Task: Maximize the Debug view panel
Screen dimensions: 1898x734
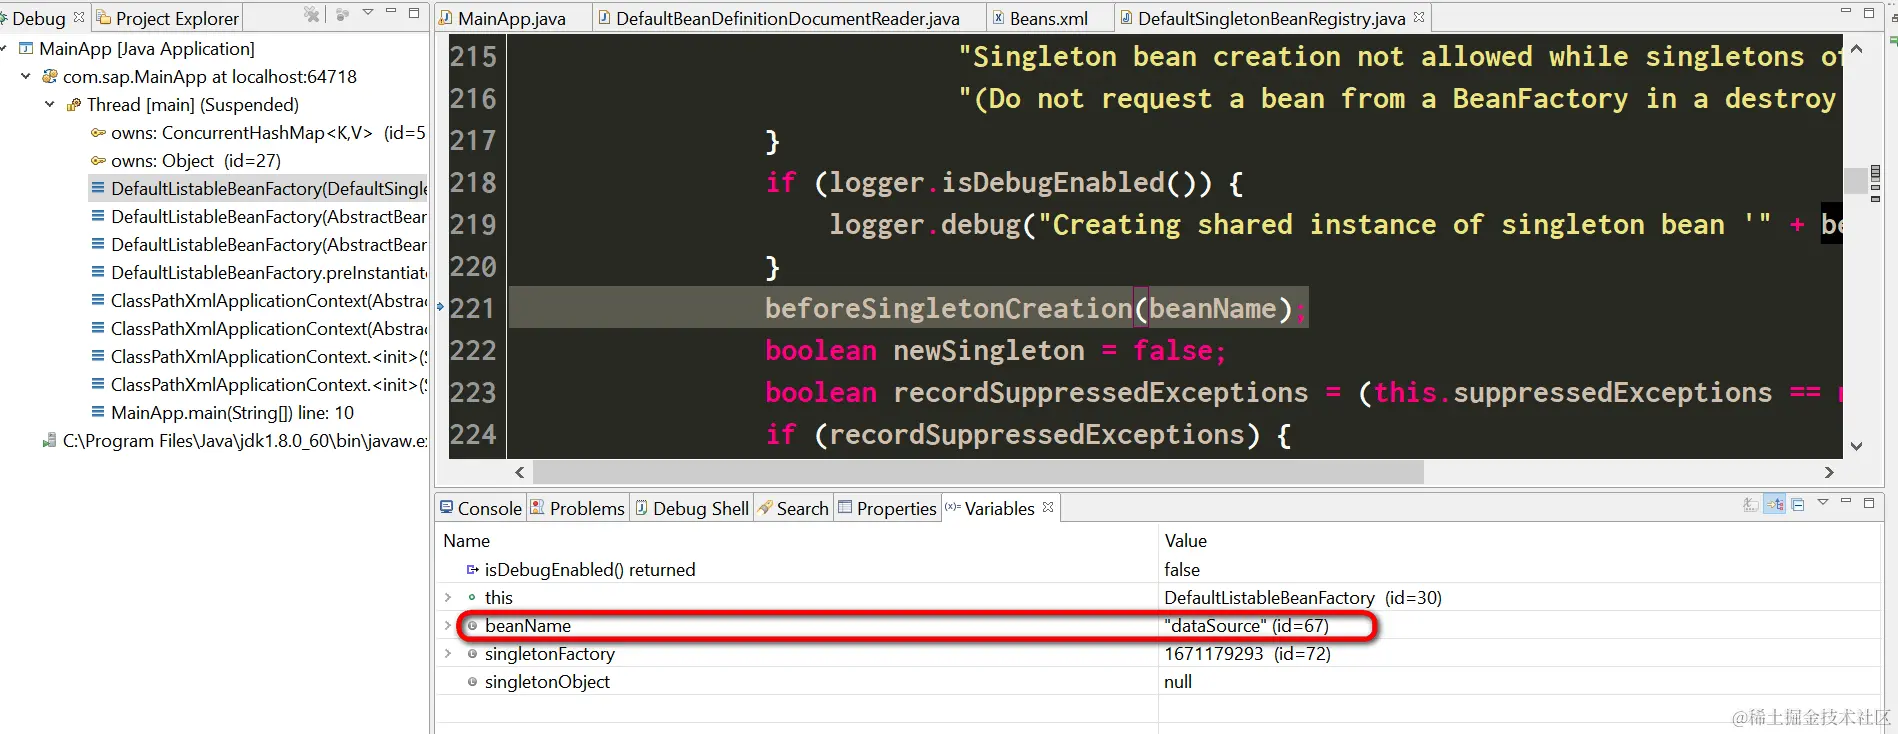Action: click(x=414, y=13)
